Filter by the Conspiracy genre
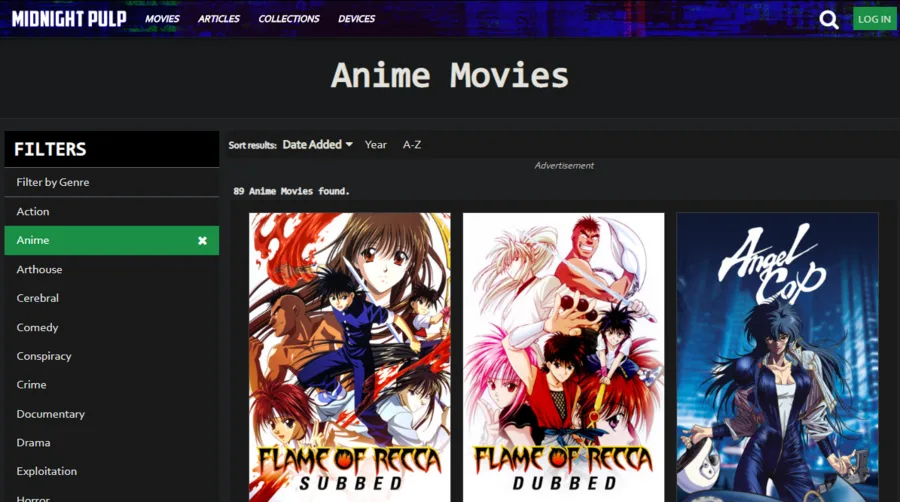The width and height of the screenshot is (900, 502). pyautogui.click(x=111, y=356)
